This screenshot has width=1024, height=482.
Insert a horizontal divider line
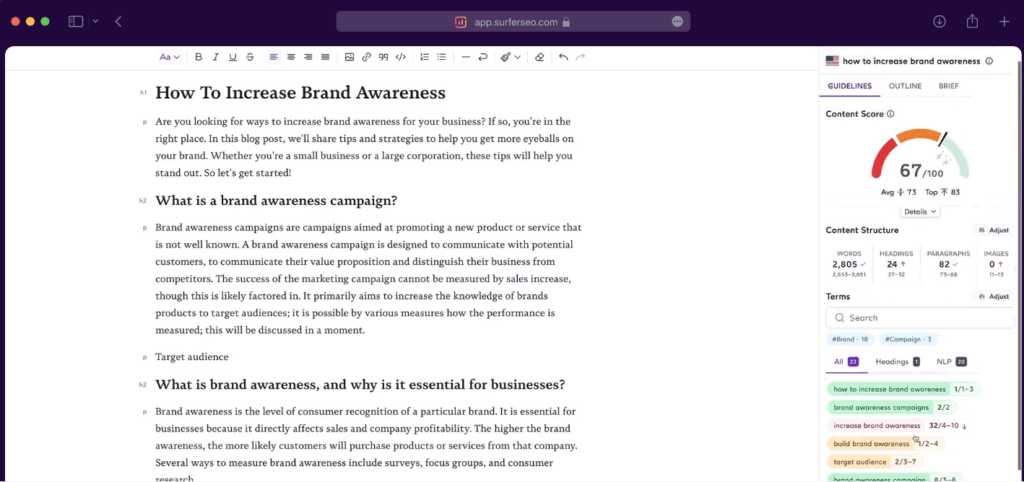tap(466, 57)
